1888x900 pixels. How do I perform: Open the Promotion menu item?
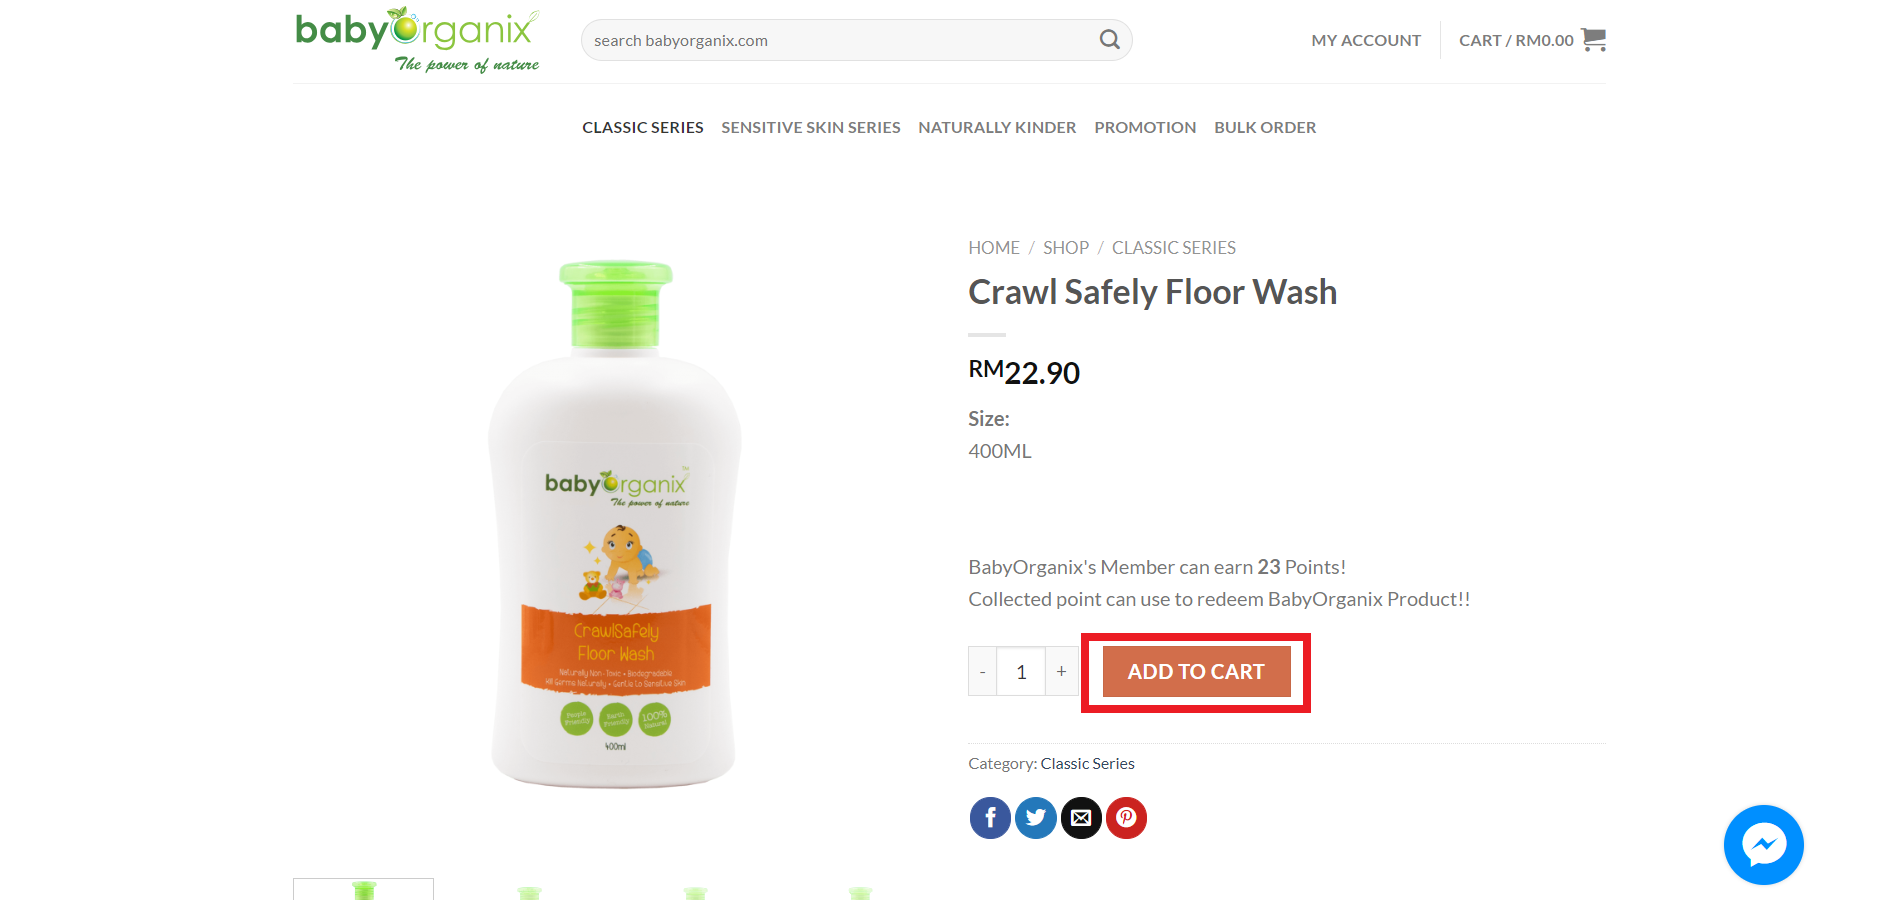(x=1145, y=127)
